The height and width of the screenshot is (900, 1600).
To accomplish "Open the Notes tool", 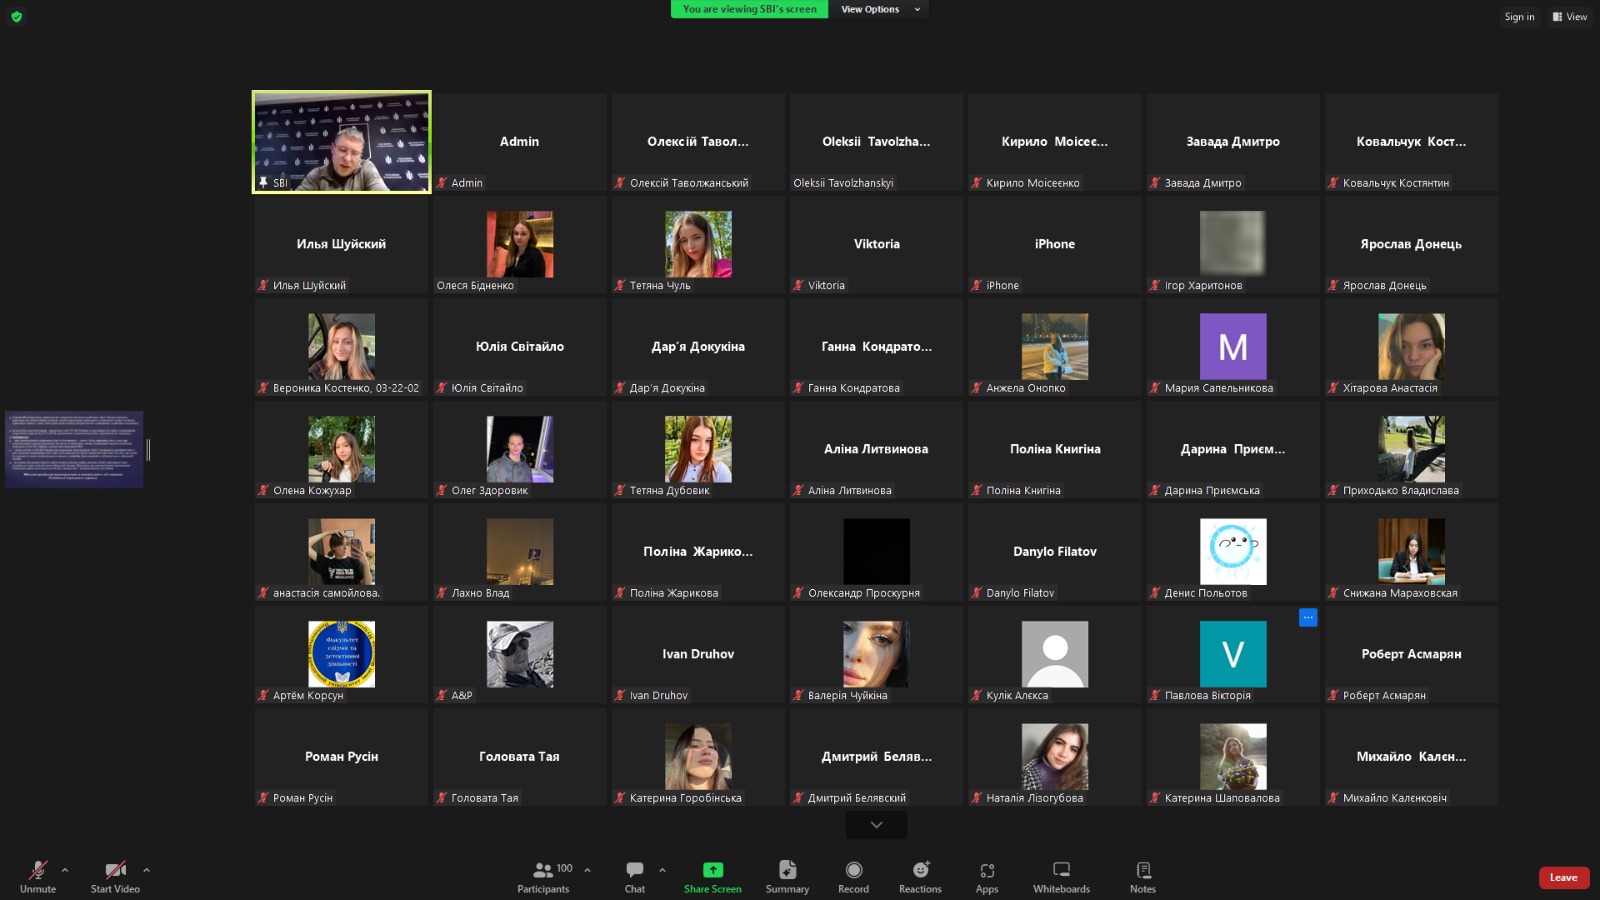I will (x=1143, y=876).
